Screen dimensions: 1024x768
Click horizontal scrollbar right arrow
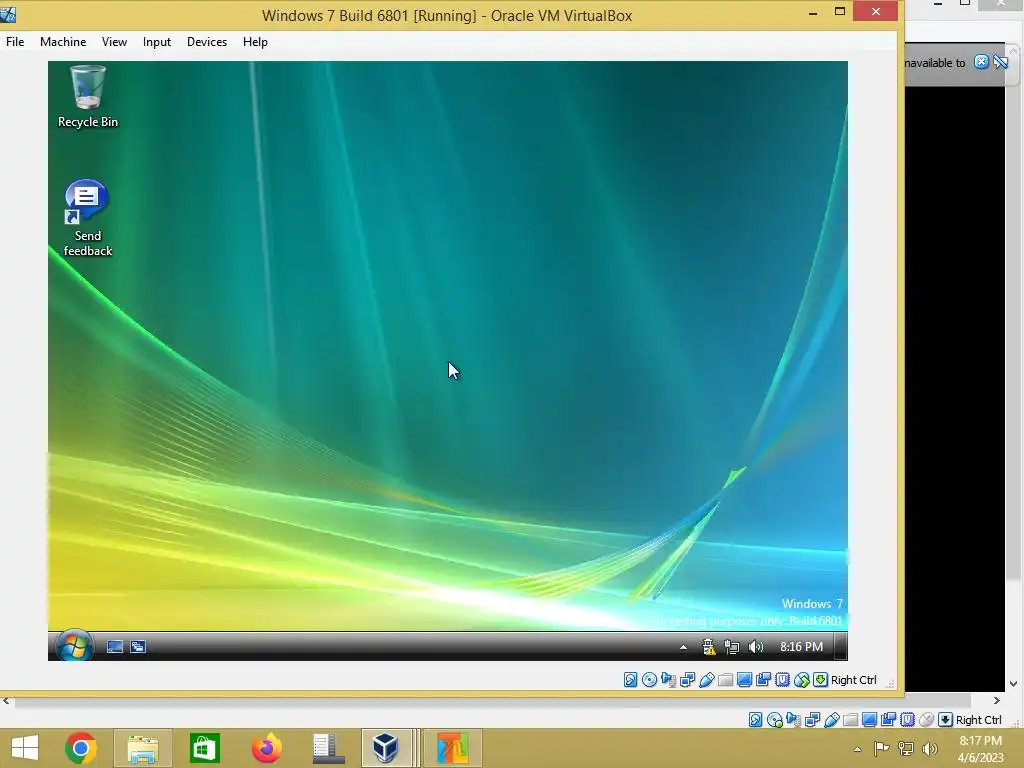(x=997, y=701)
